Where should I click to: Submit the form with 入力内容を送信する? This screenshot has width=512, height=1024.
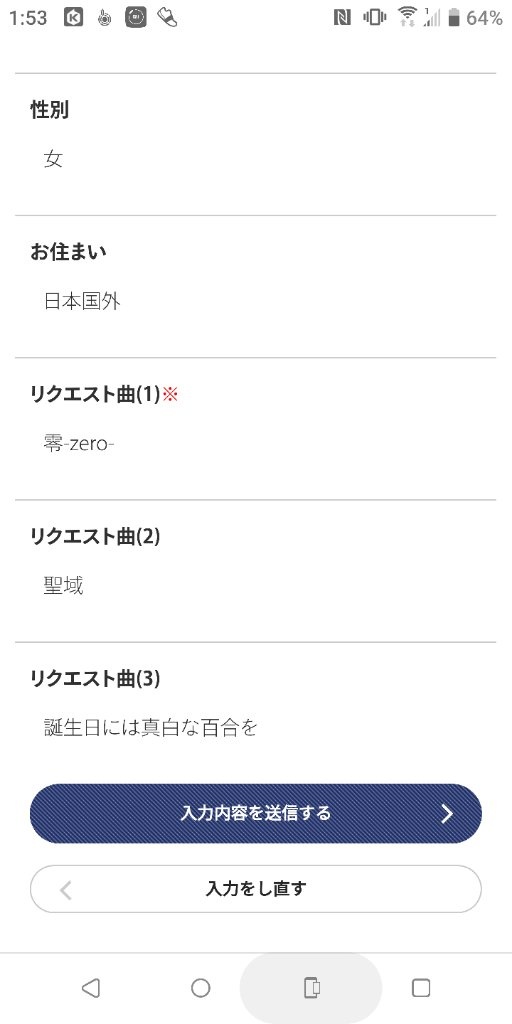(x=256, y=813)
